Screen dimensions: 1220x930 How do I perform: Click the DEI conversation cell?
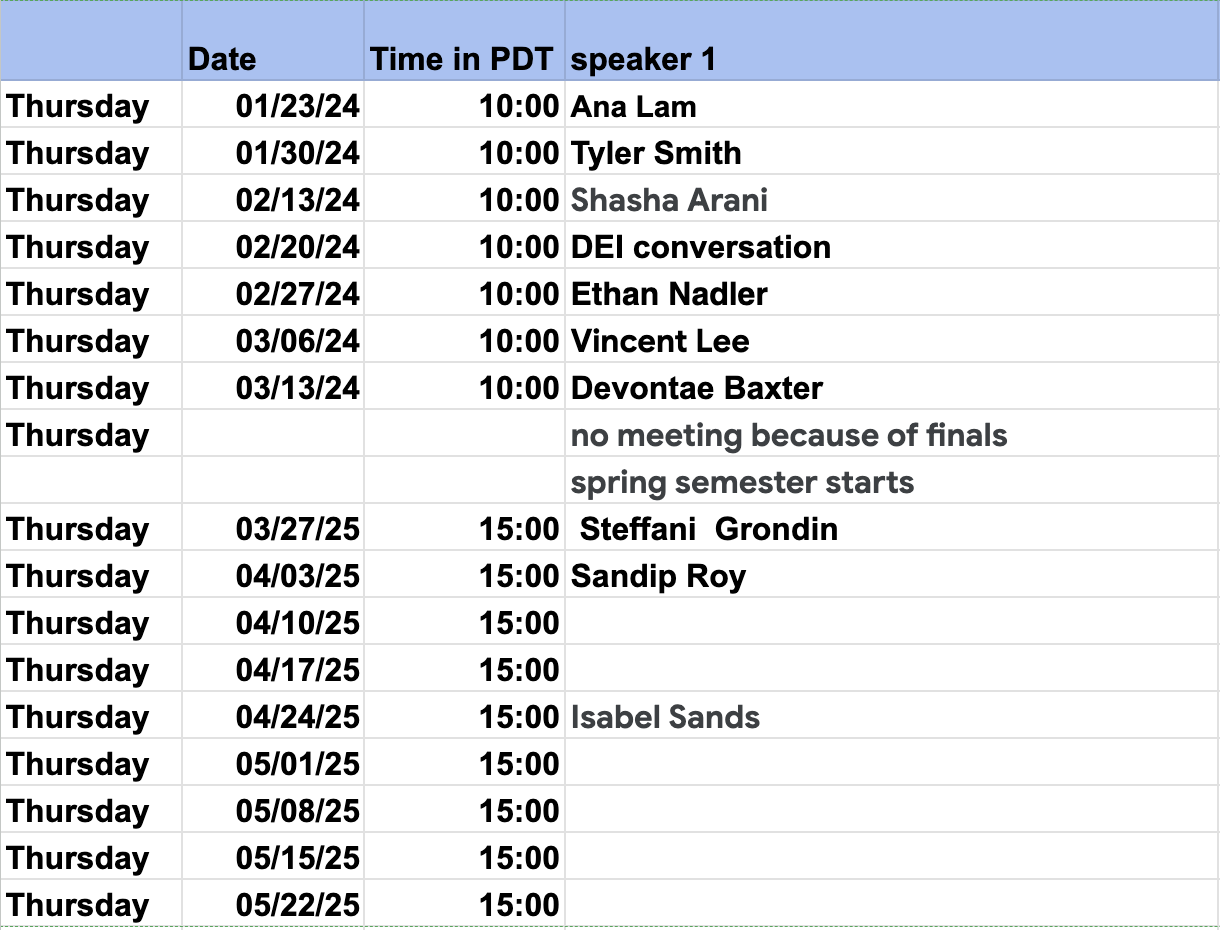click(700, 247)
